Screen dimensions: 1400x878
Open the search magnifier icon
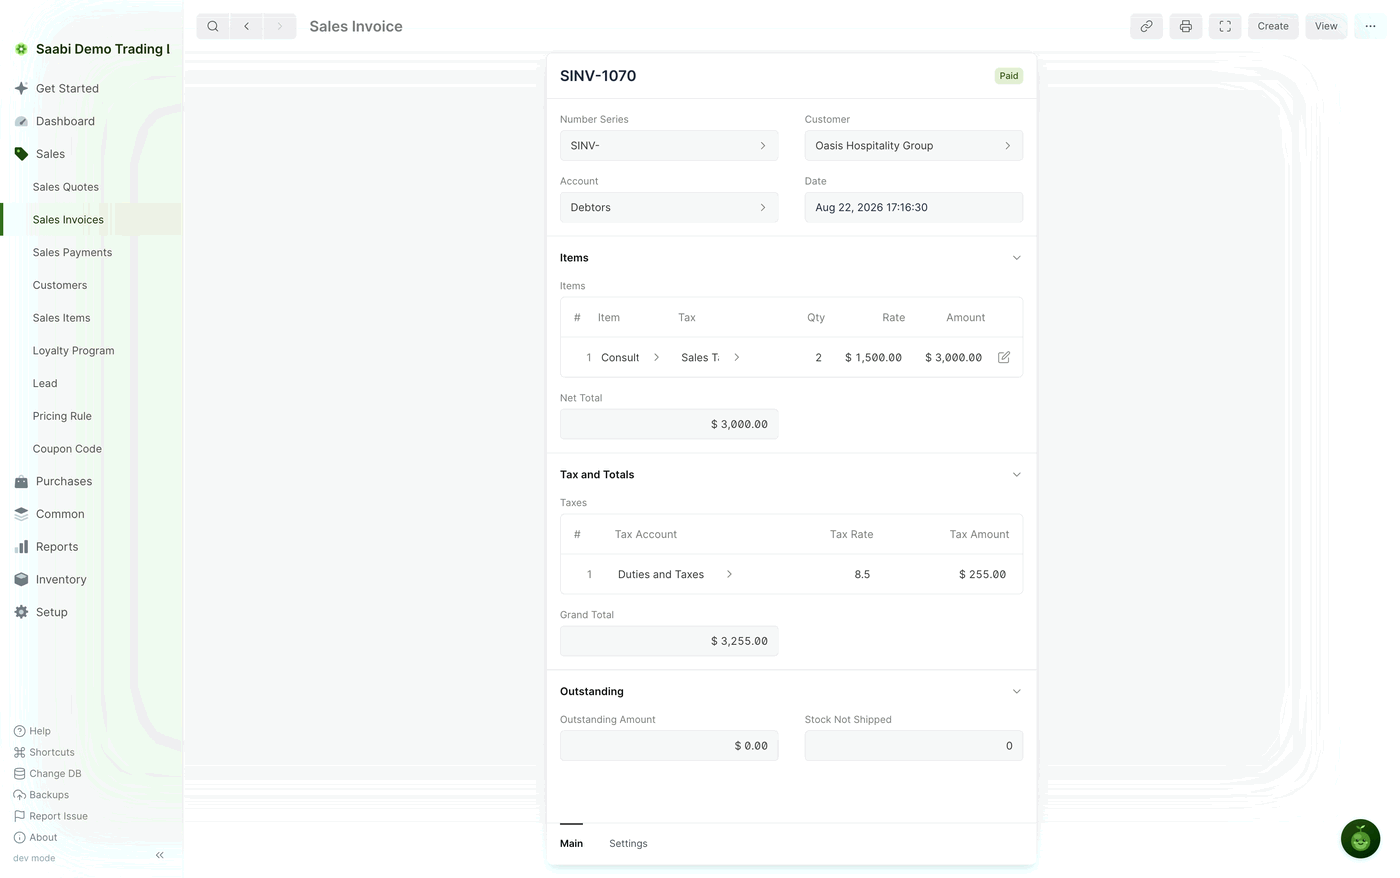213,26
